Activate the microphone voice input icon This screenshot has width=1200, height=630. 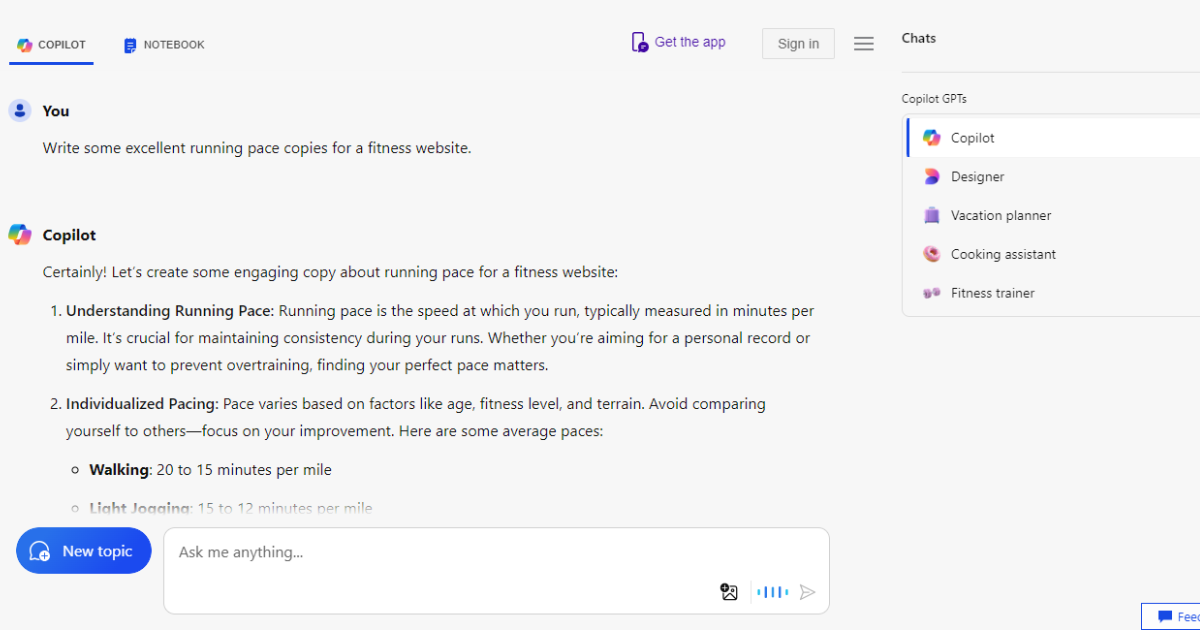(x=773, y=592)
